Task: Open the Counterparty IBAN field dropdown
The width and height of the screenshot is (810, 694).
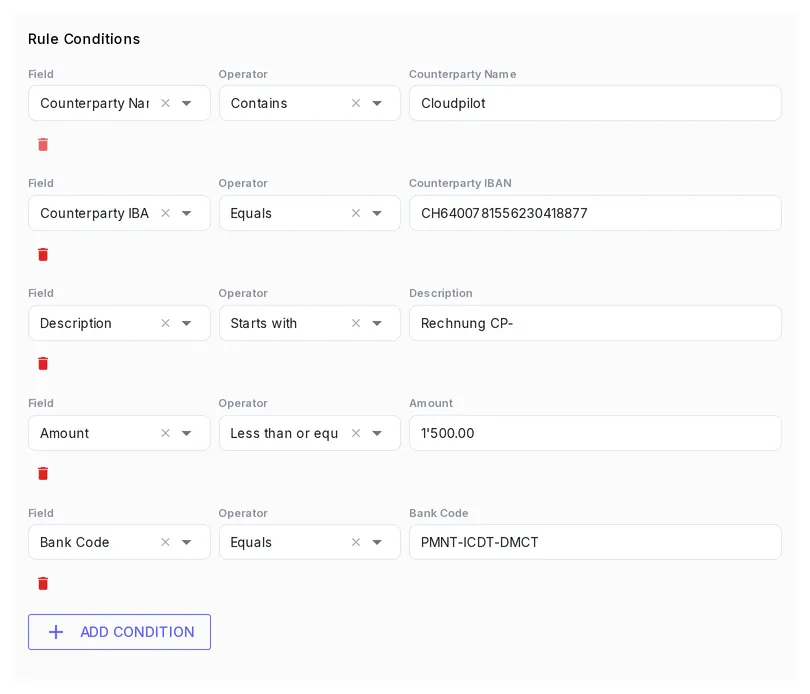Action: tap(186, 213)
